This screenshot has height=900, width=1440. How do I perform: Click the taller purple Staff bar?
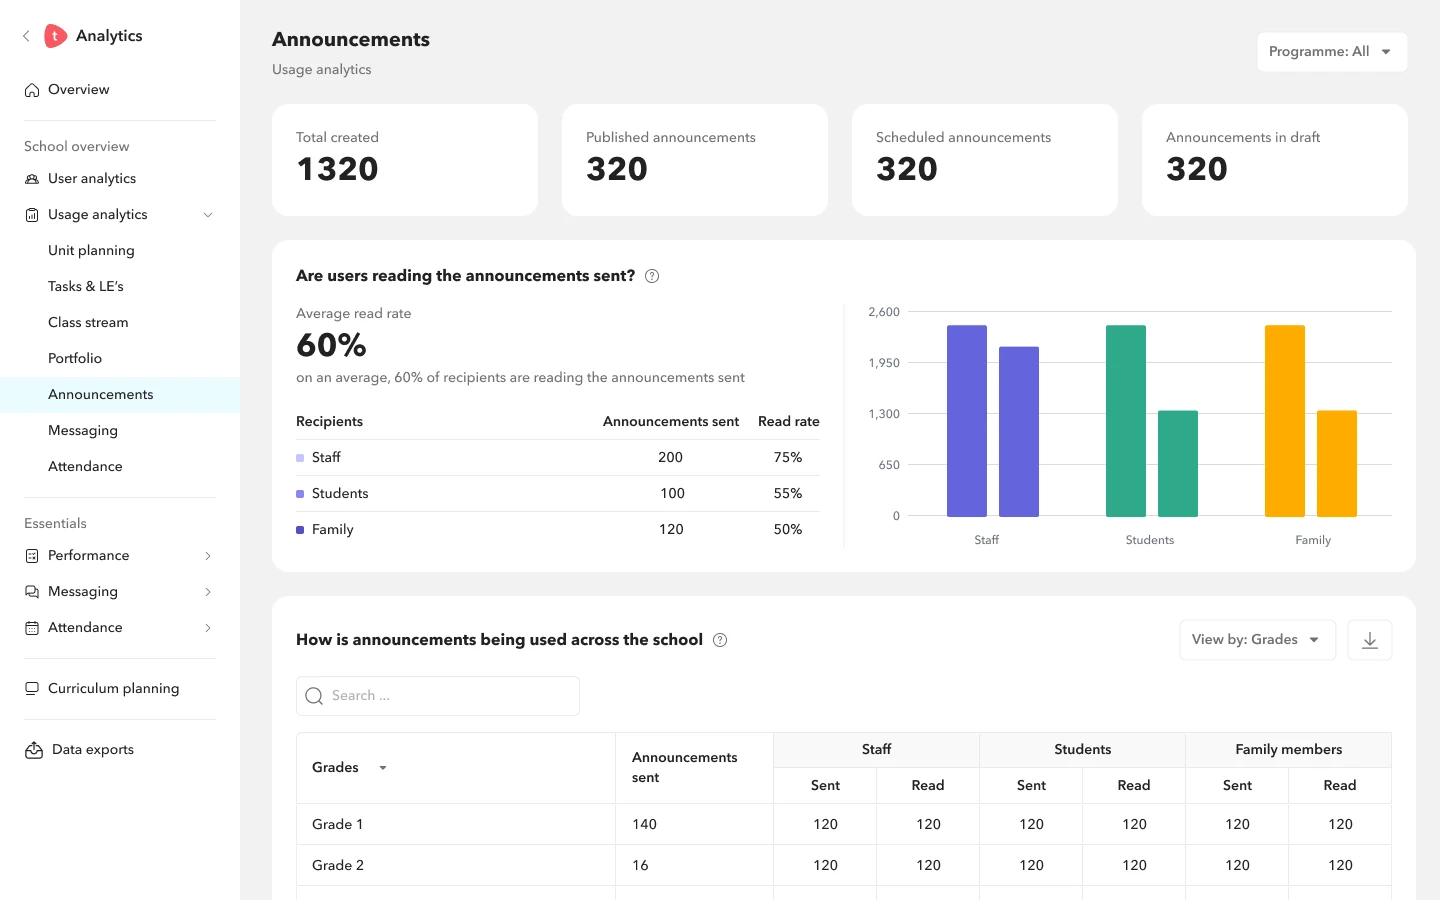coord(967,421)
